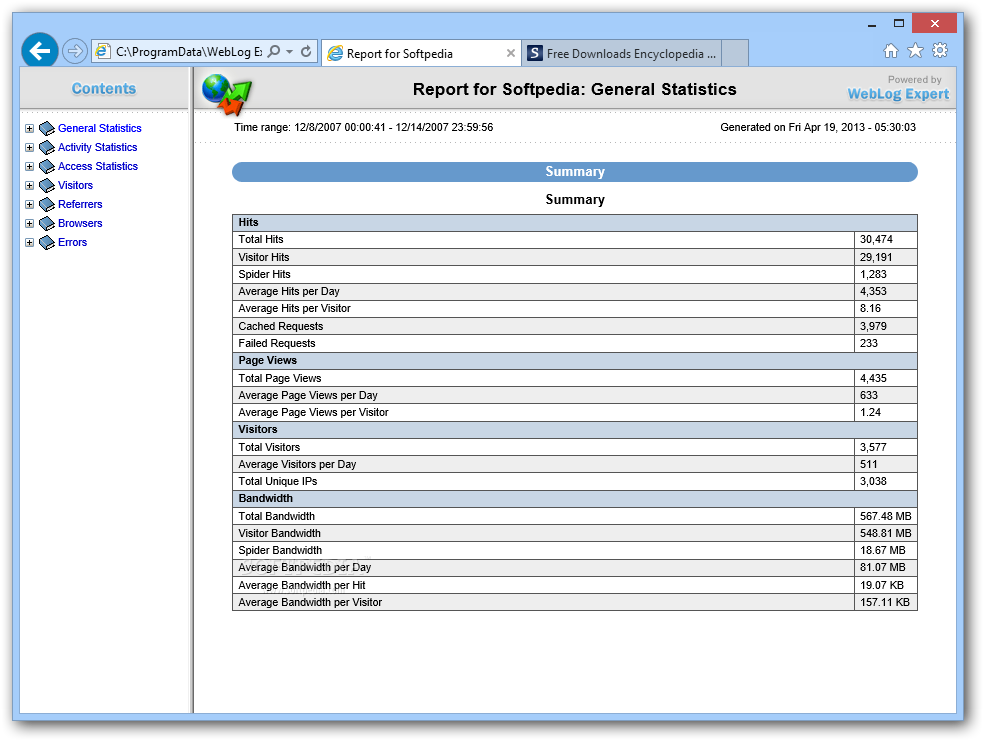Viewport: 984px width, 741px height.
Task: Click the blue Summary section bar
Action: coord(575,172)
